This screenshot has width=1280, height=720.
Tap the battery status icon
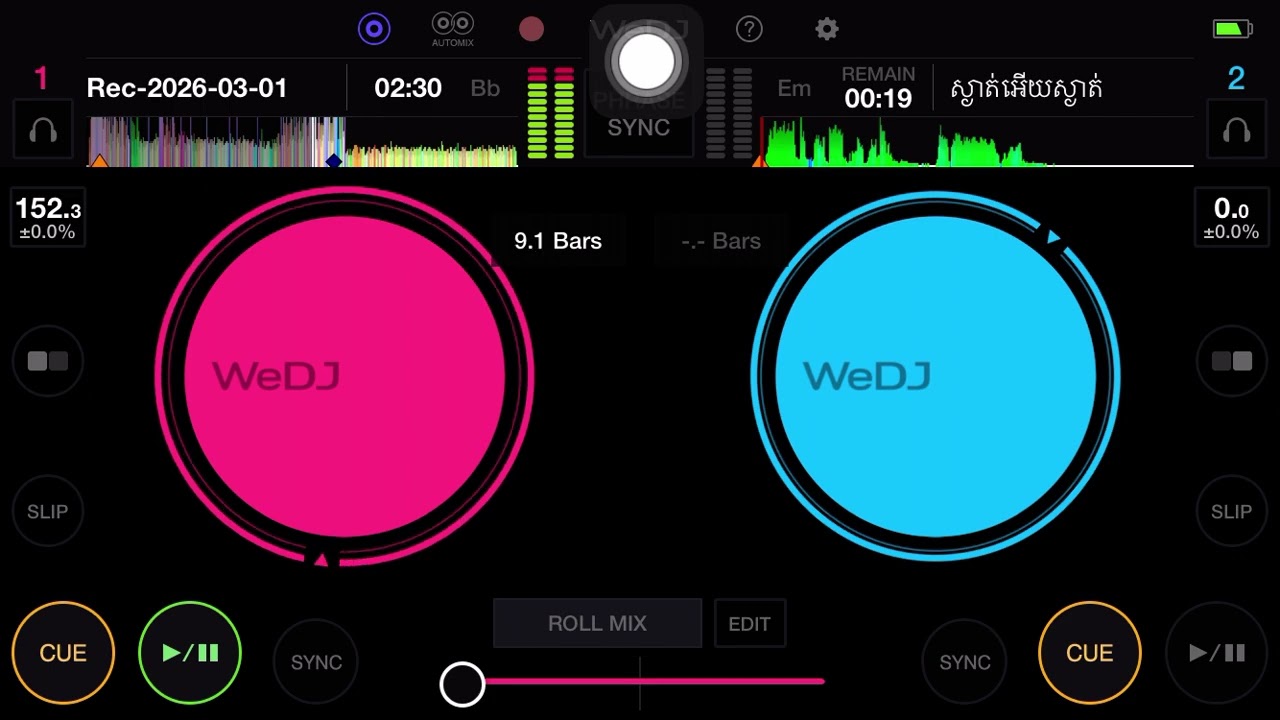point(1233,29)
